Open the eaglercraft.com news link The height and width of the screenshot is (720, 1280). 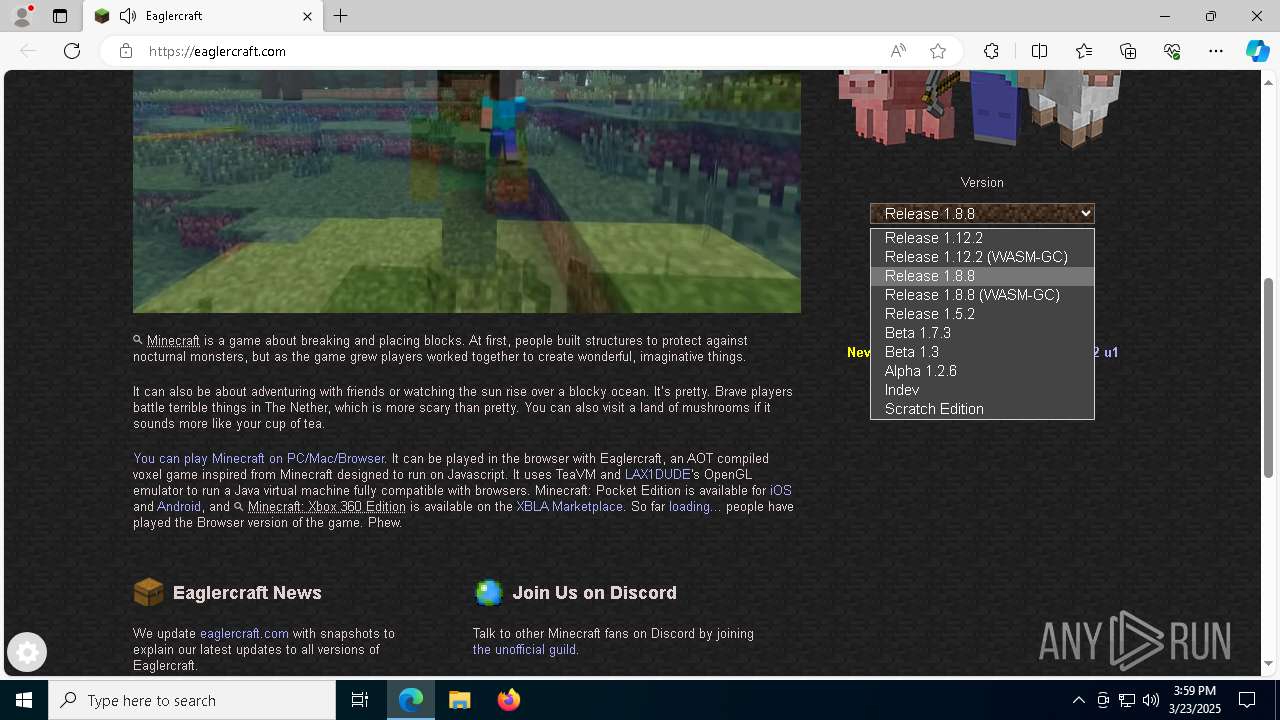244,634
